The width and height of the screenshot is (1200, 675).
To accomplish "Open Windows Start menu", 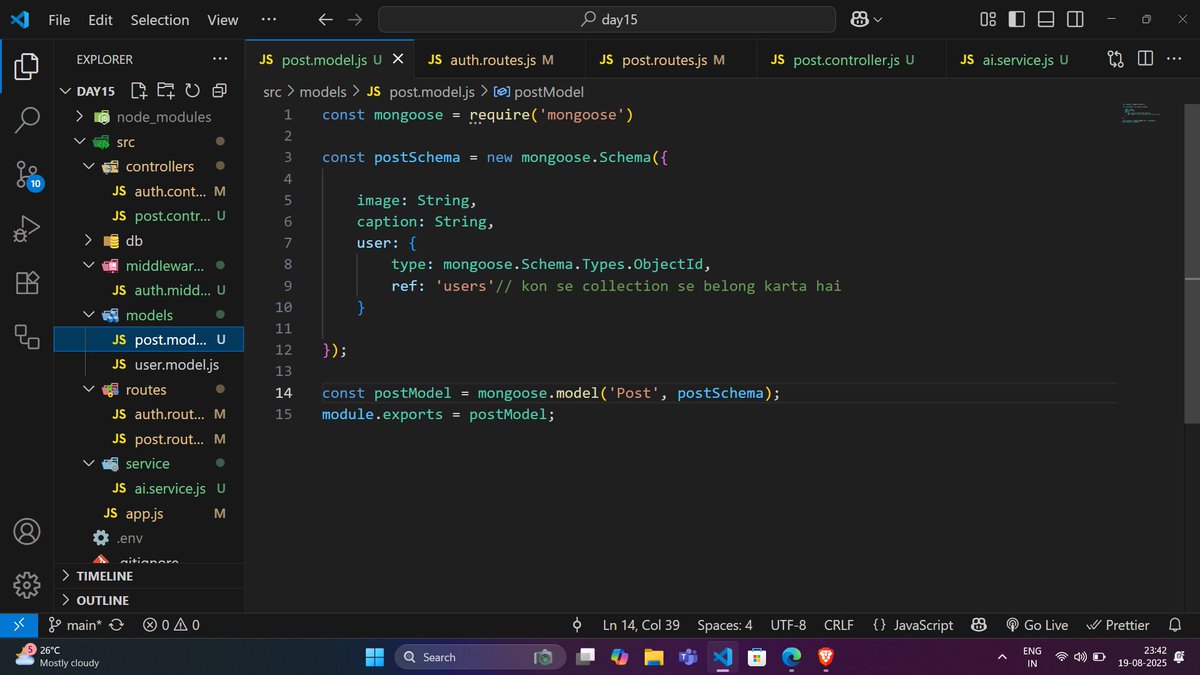I will coord(374,657).
